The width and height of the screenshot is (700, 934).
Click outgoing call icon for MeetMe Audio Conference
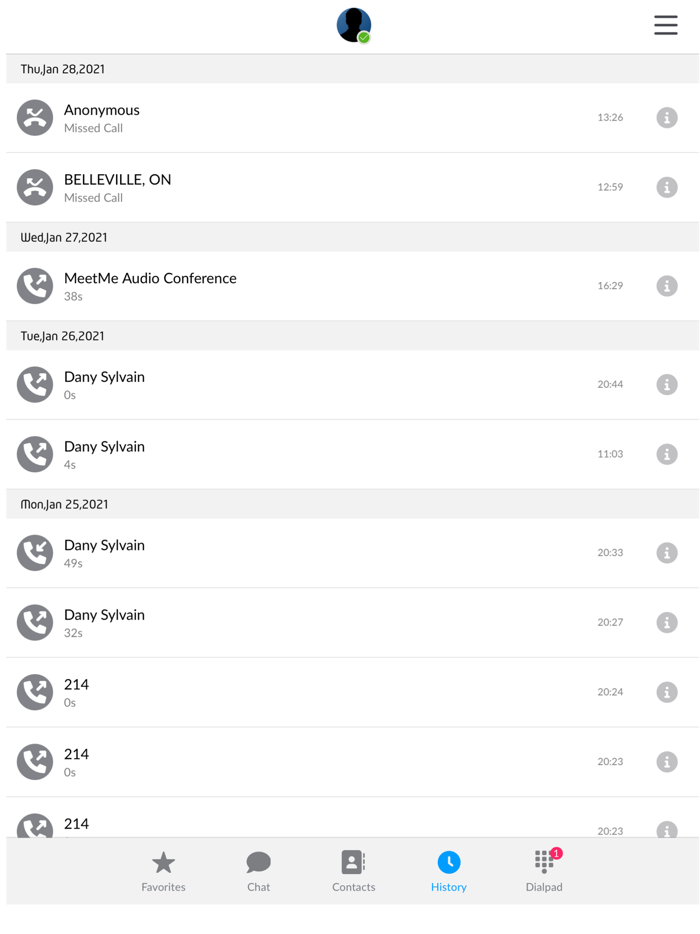tap(35, 286)
